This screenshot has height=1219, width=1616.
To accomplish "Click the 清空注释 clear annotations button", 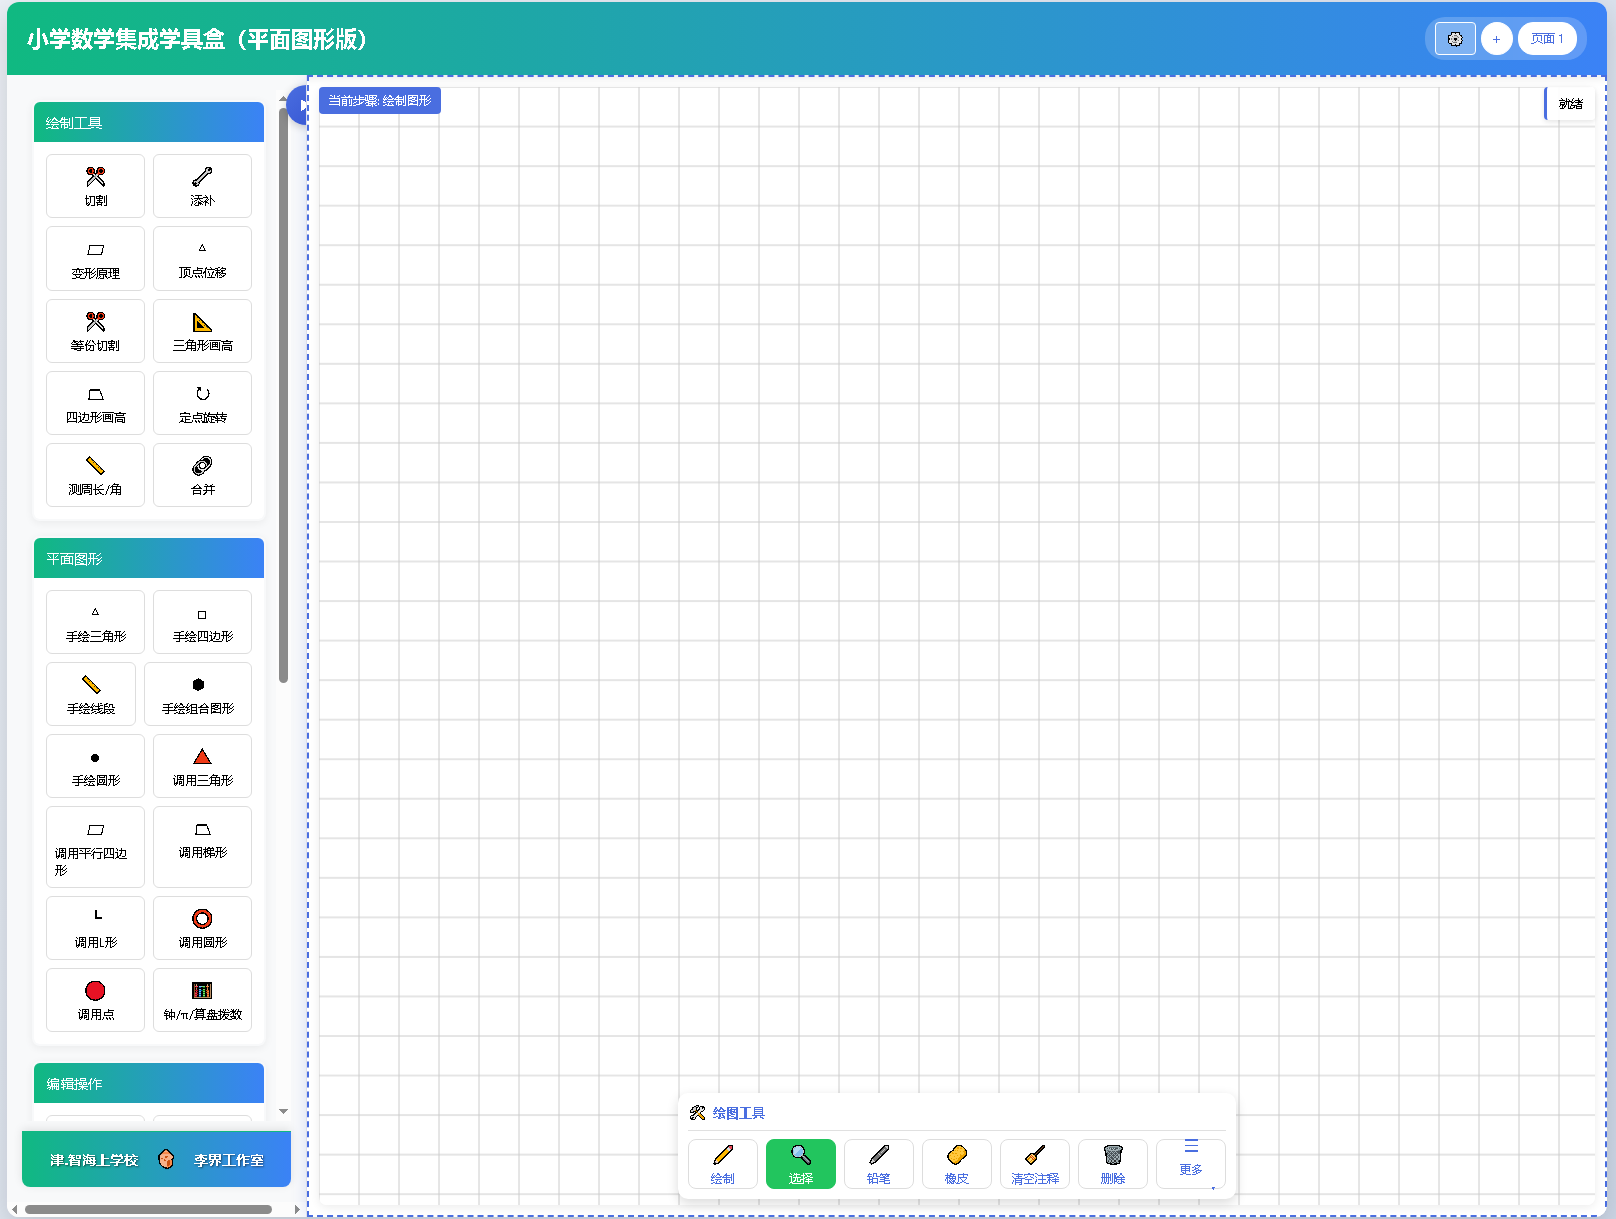I will (x=1035, y=1164).
